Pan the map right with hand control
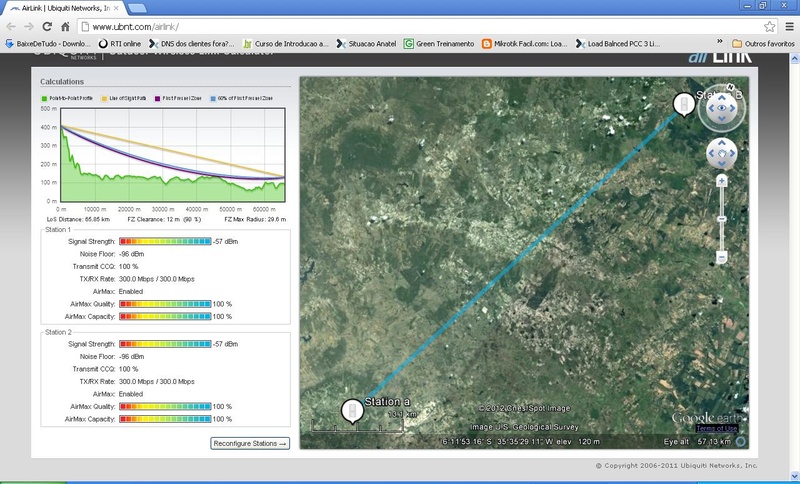This screenshot has height=484, width=800. pos(732,154)
